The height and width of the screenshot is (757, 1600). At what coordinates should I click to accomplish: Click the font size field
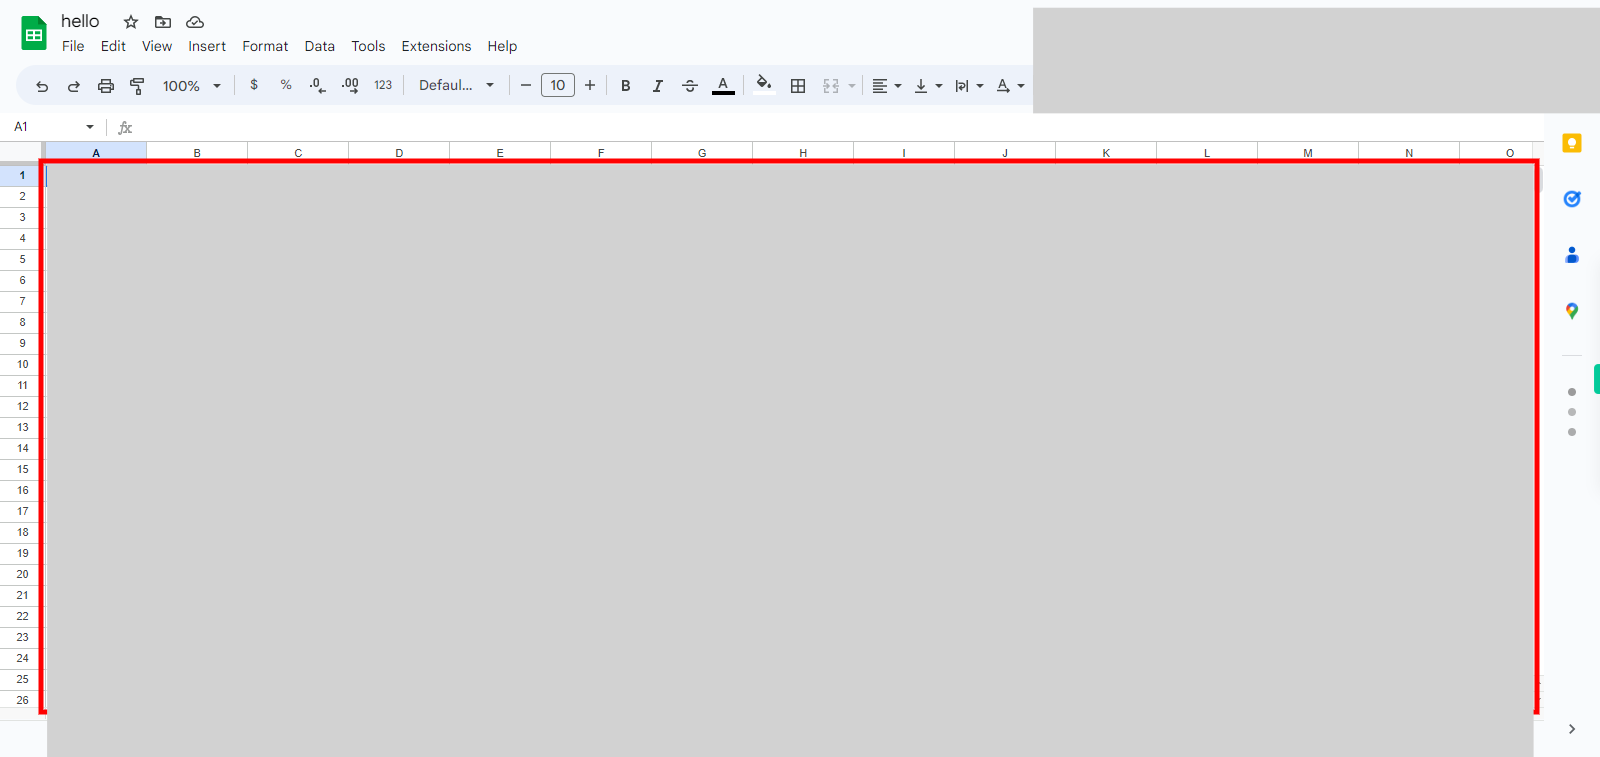[558, 85]
